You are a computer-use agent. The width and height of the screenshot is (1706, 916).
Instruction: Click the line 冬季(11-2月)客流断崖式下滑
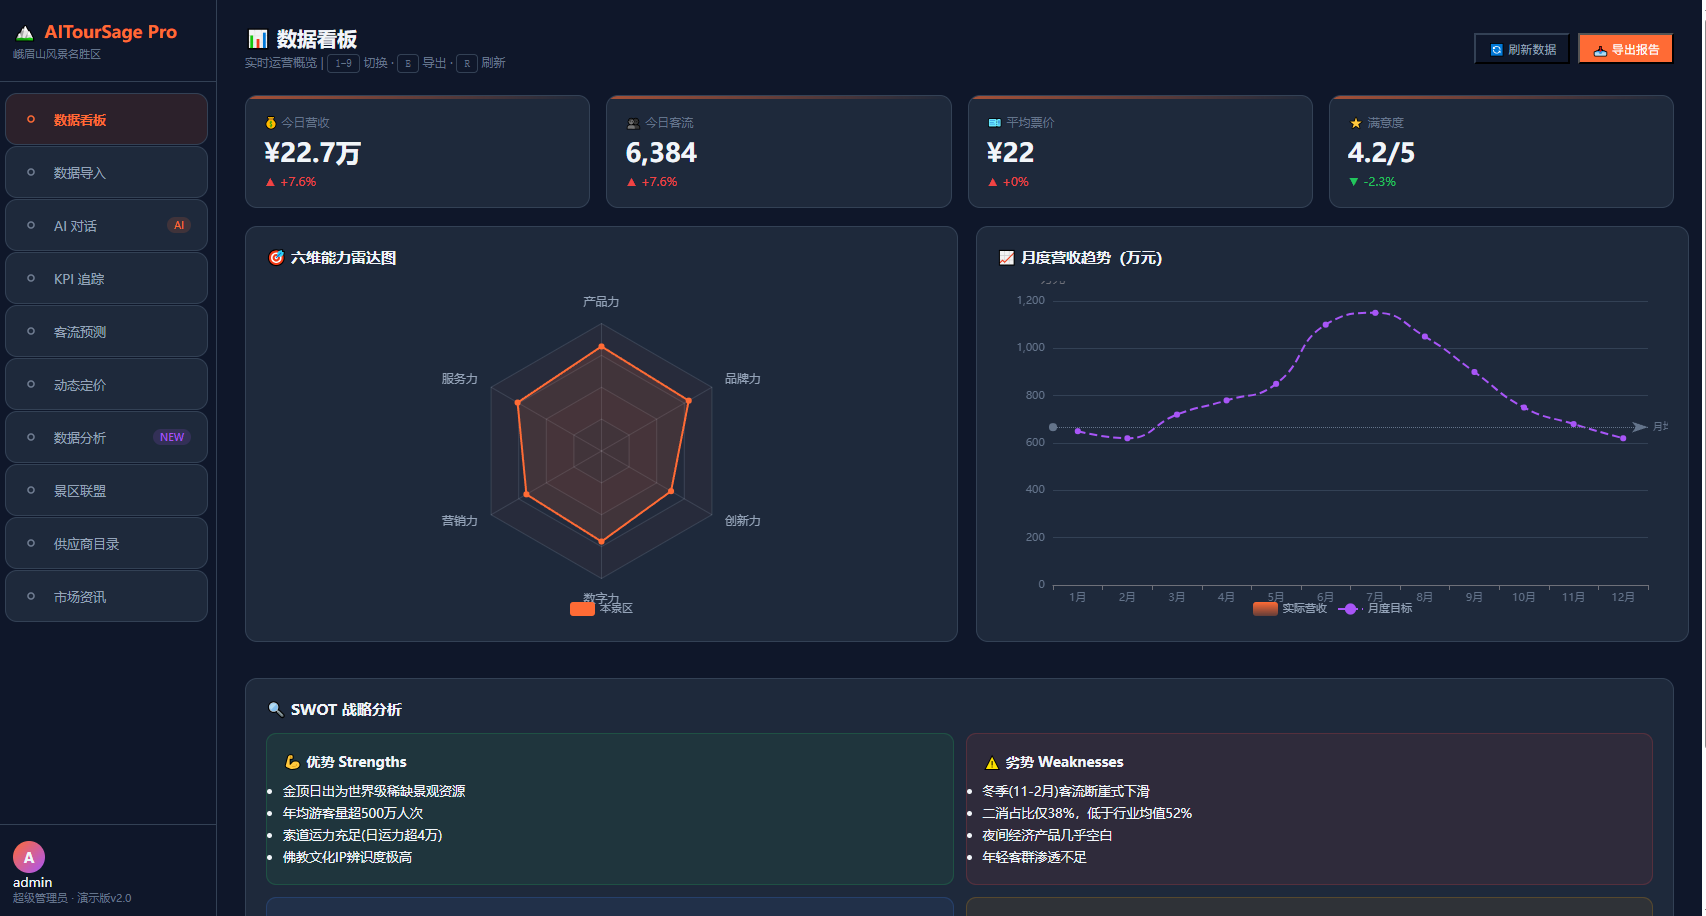(x=1066, y=791)
